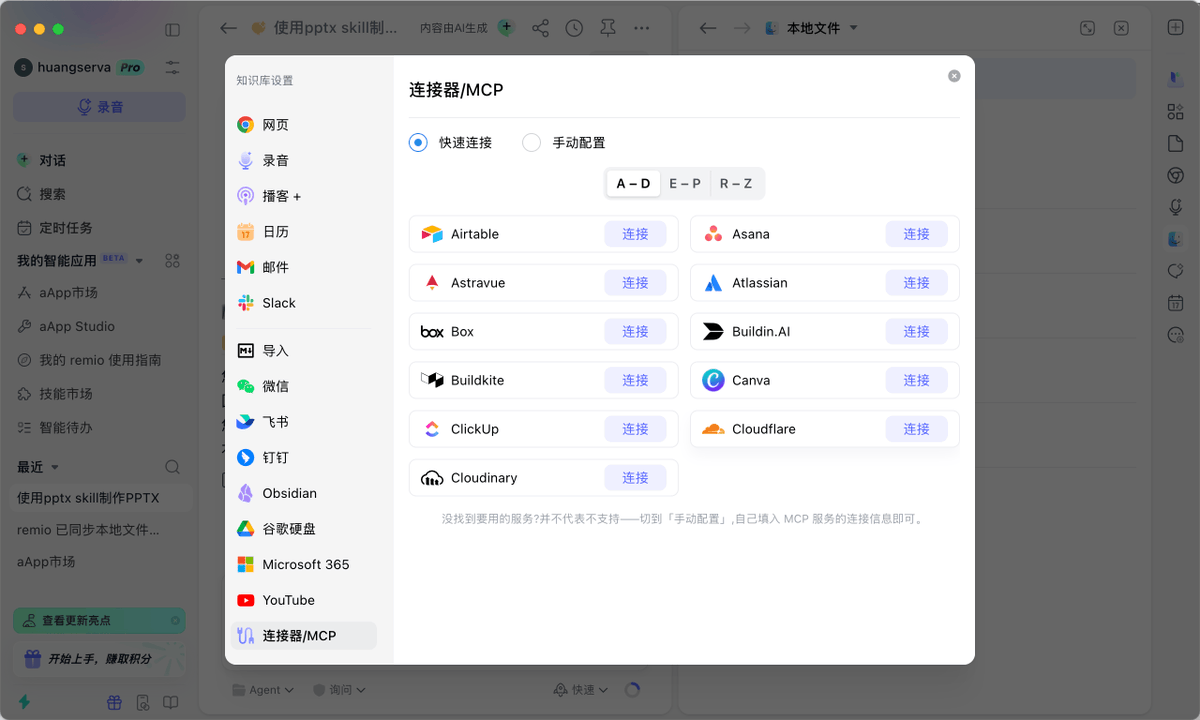Image resolution: width=1200 pixels, height=720 pixels.
Task: Connect the Box service
Action: pos(635,332)
